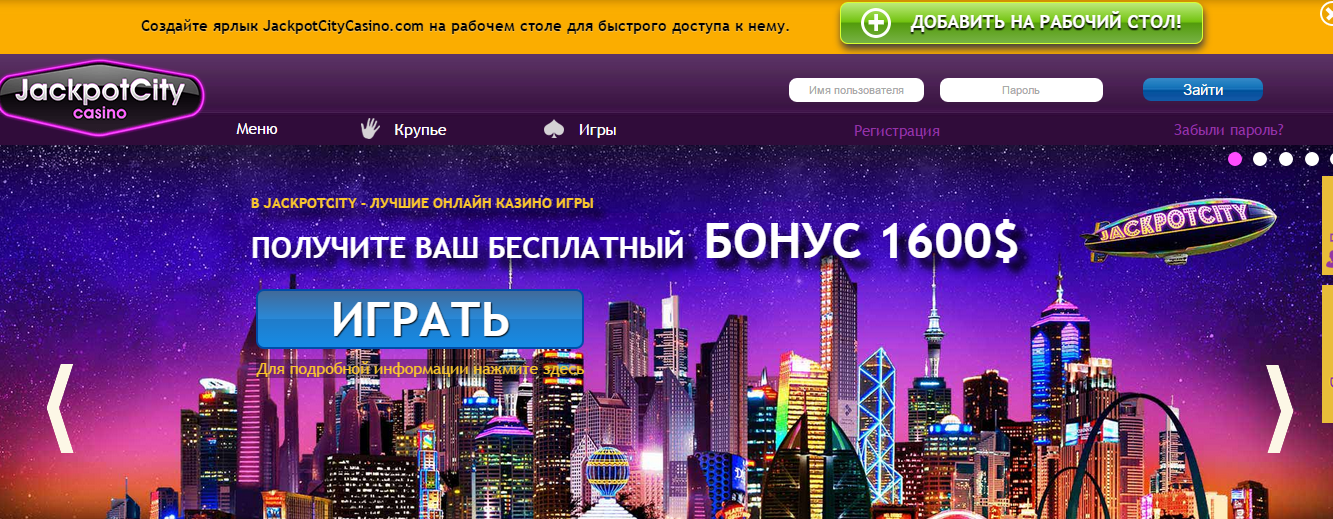Image resolution: width=1333 pixels, height=519 pixels.
Task: Select the third carousel slide dot
Action: point(1285,158)
